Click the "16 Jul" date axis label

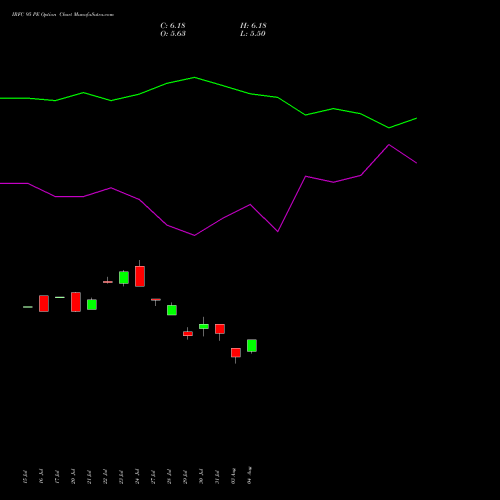[41, 477]
